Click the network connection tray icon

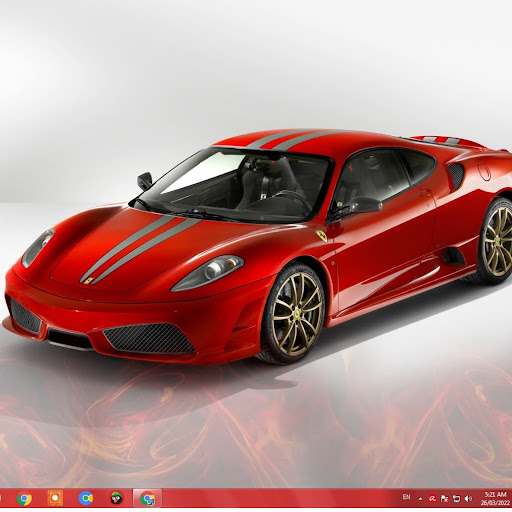(x=456, y=499)
